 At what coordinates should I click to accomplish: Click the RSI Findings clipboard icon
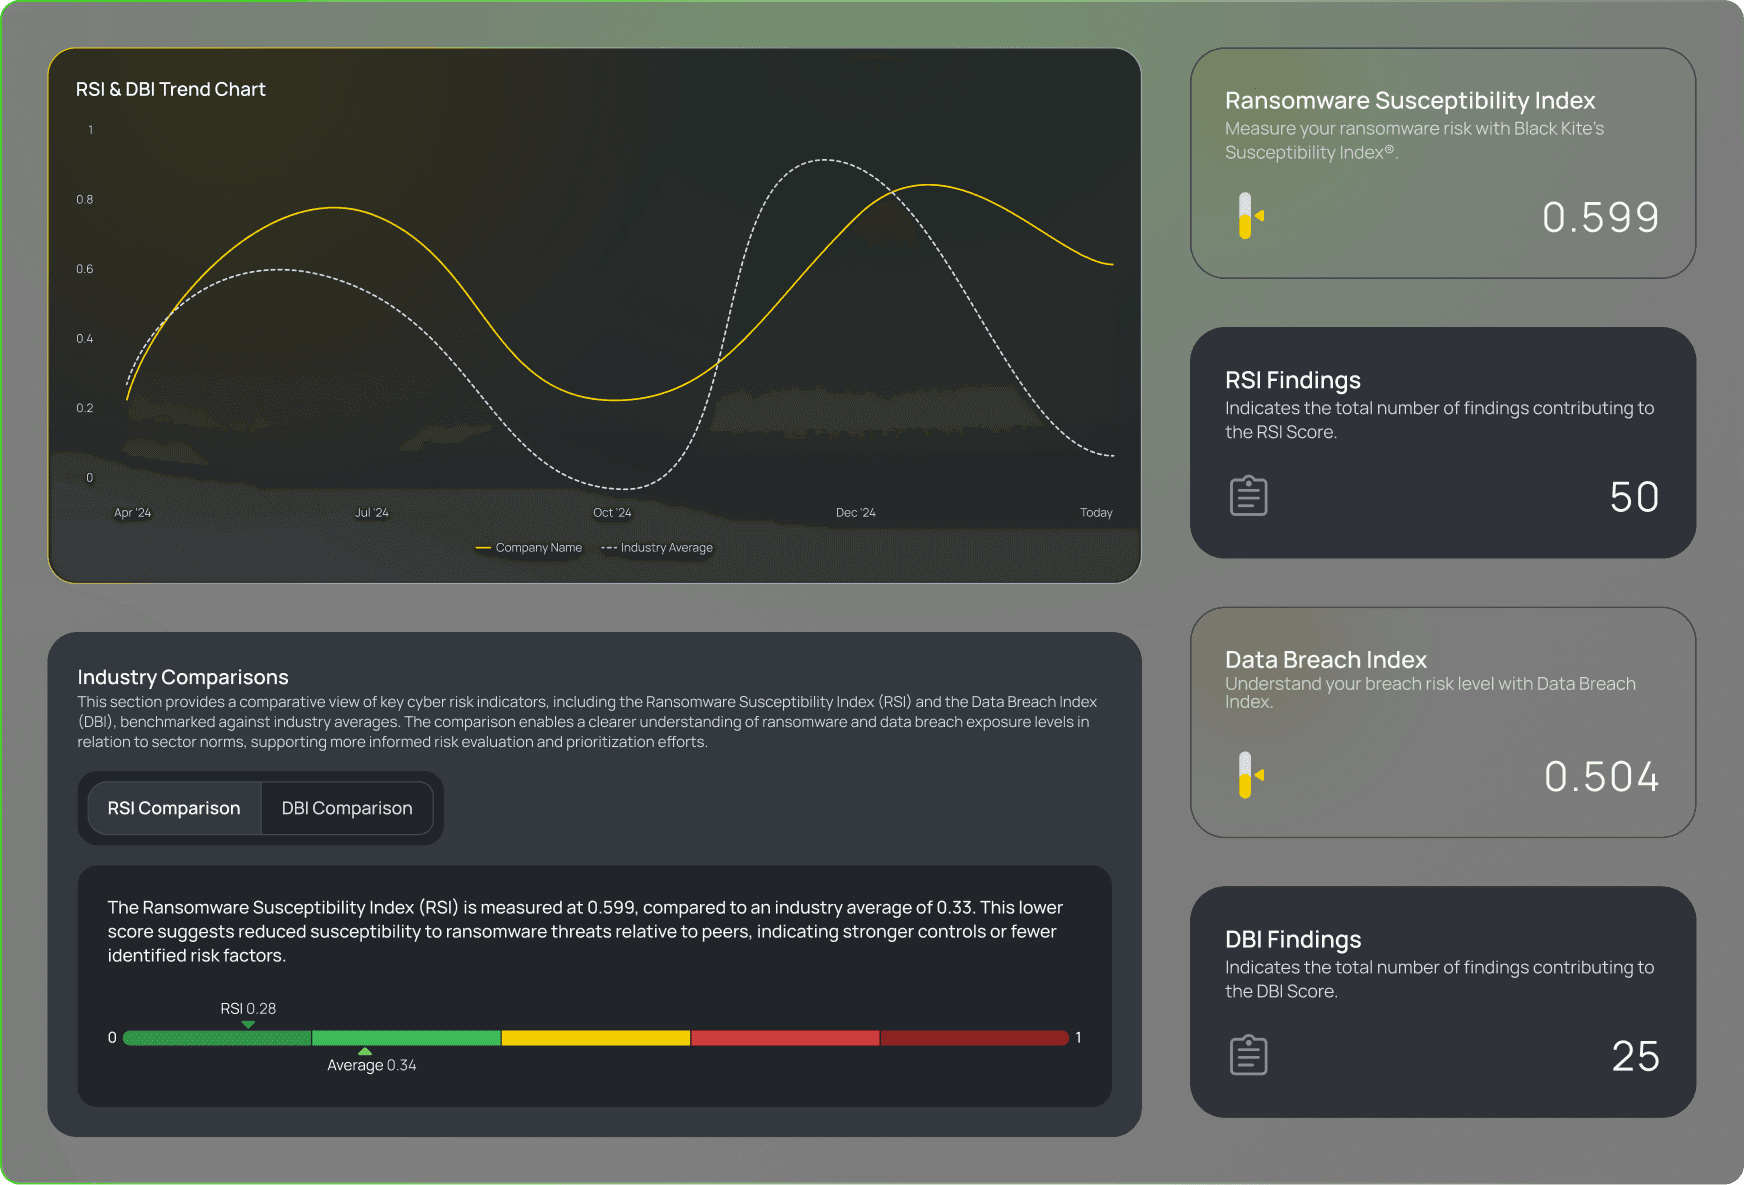tap(1248, 496)
